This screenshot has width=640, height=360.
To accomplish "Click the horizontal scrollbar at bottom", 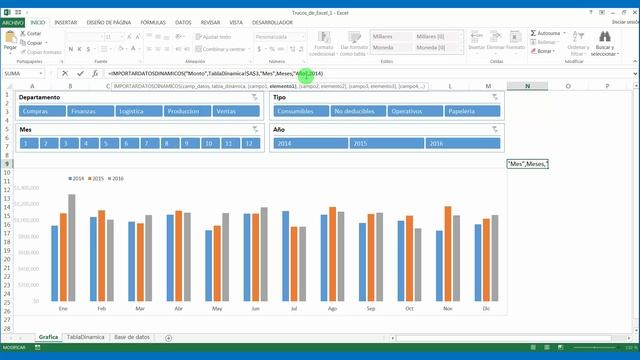I will point(504,338).
